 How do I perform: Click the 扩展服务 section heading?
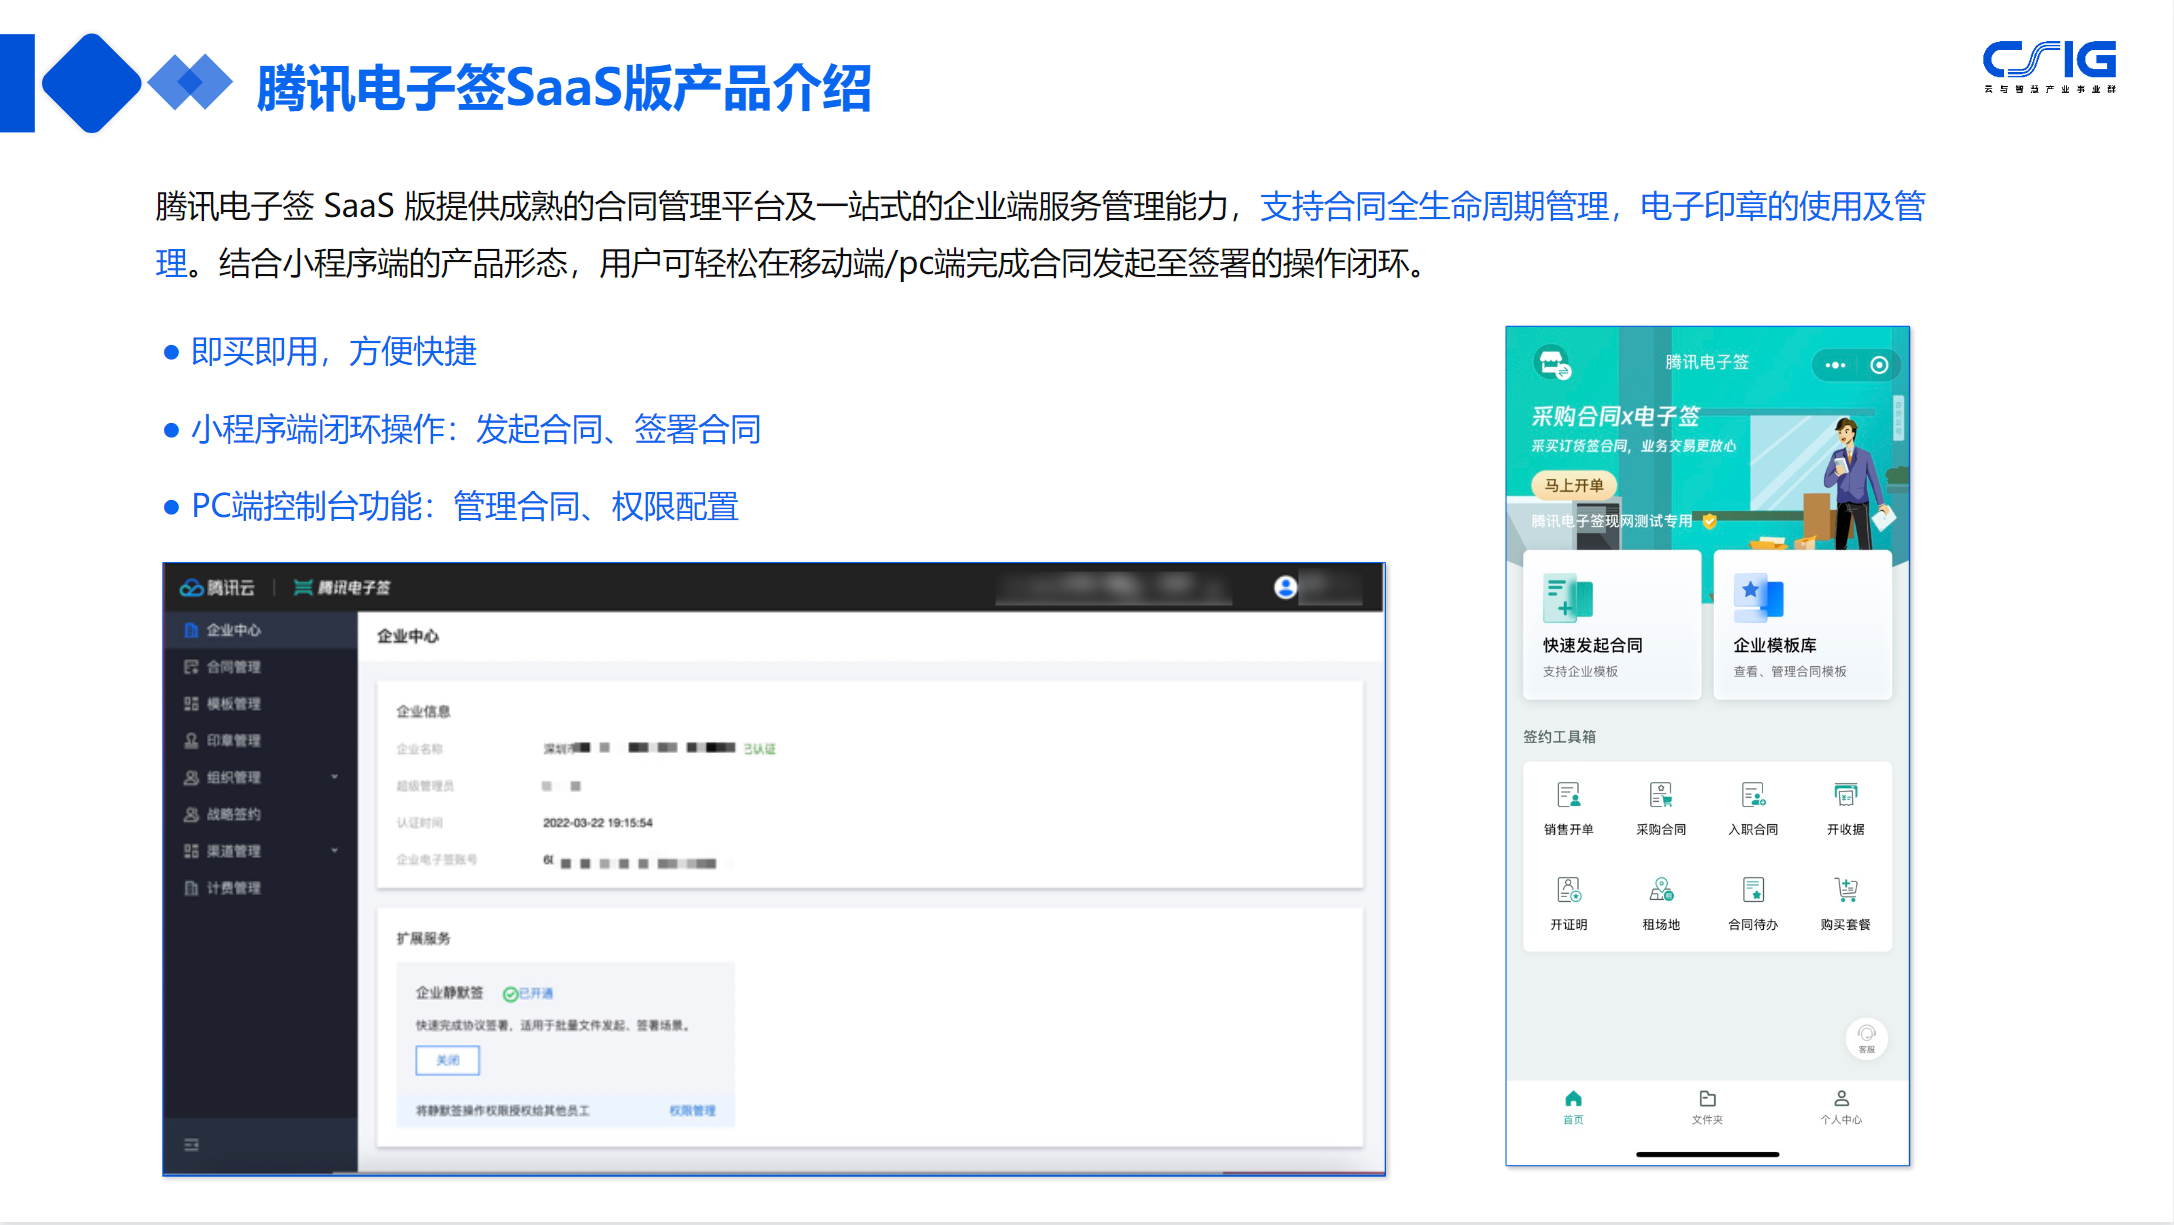coord(423,939)
